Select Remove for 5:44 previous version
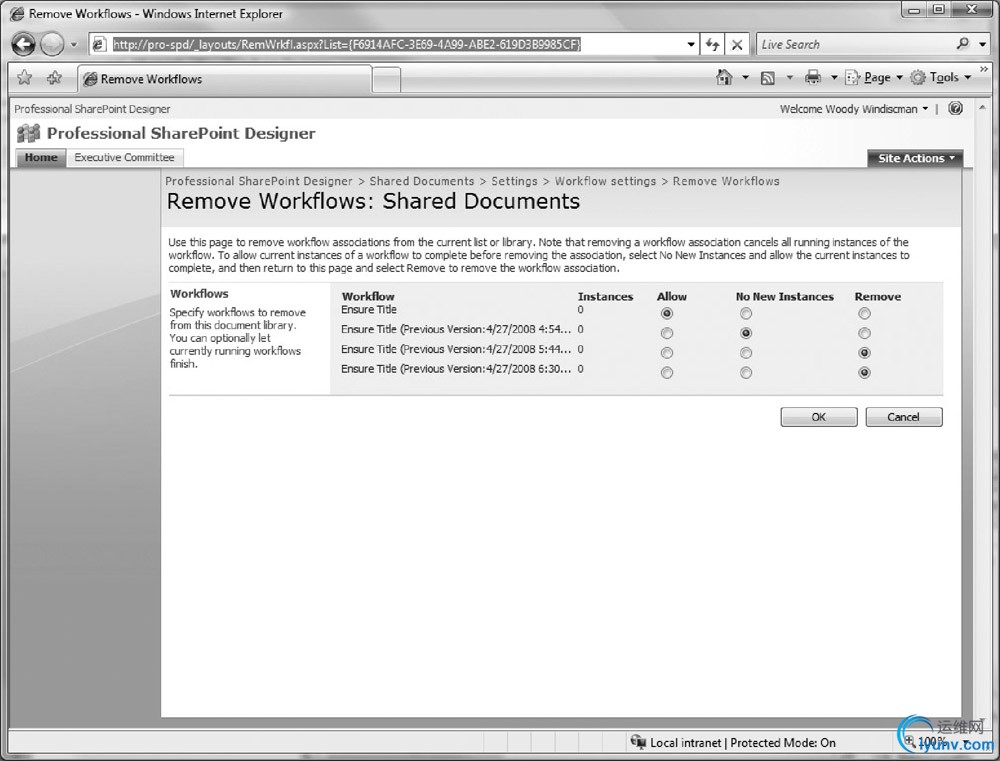The height and width of the screenshot is (761, 1000). pyautogui.click(x=864, y=353)
